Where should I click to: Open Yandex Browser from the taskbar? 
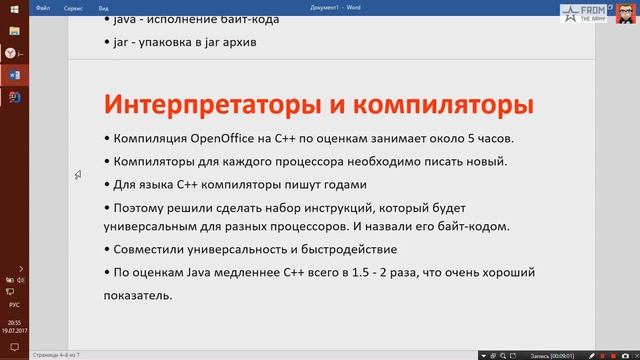[11, 53]
